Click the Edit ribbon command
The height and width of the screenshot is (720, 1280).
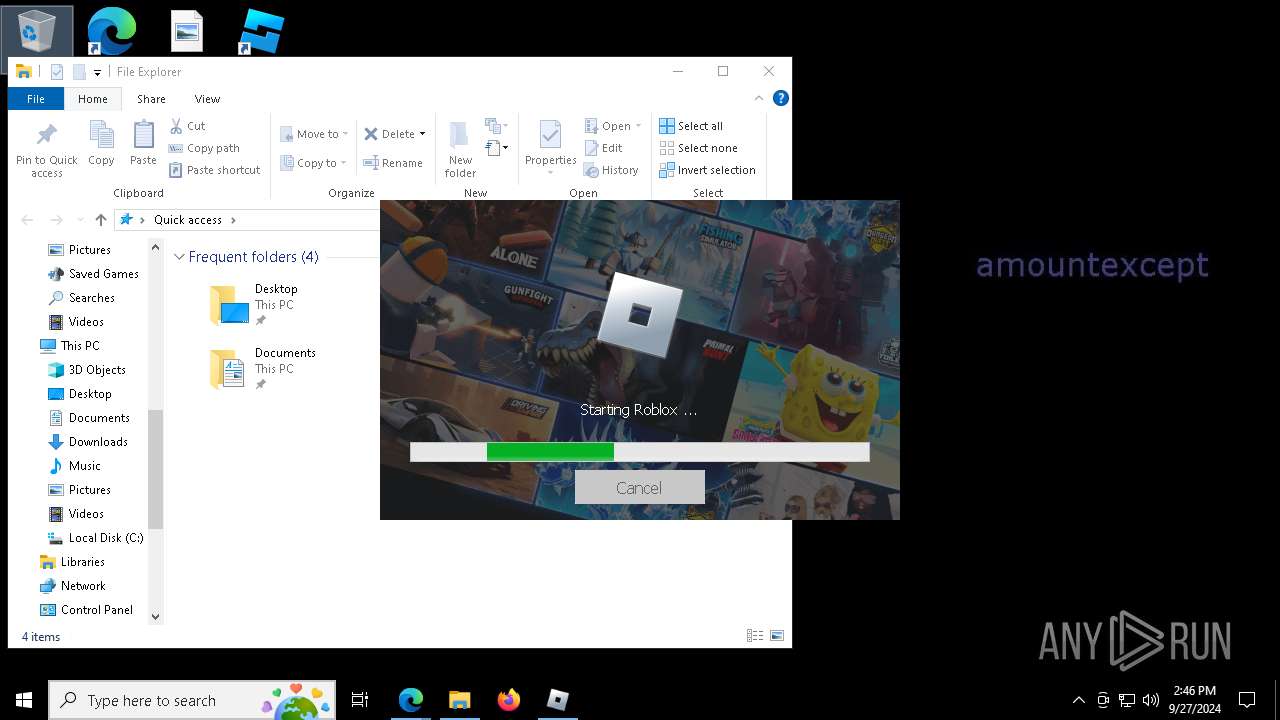tap(604, 148)
